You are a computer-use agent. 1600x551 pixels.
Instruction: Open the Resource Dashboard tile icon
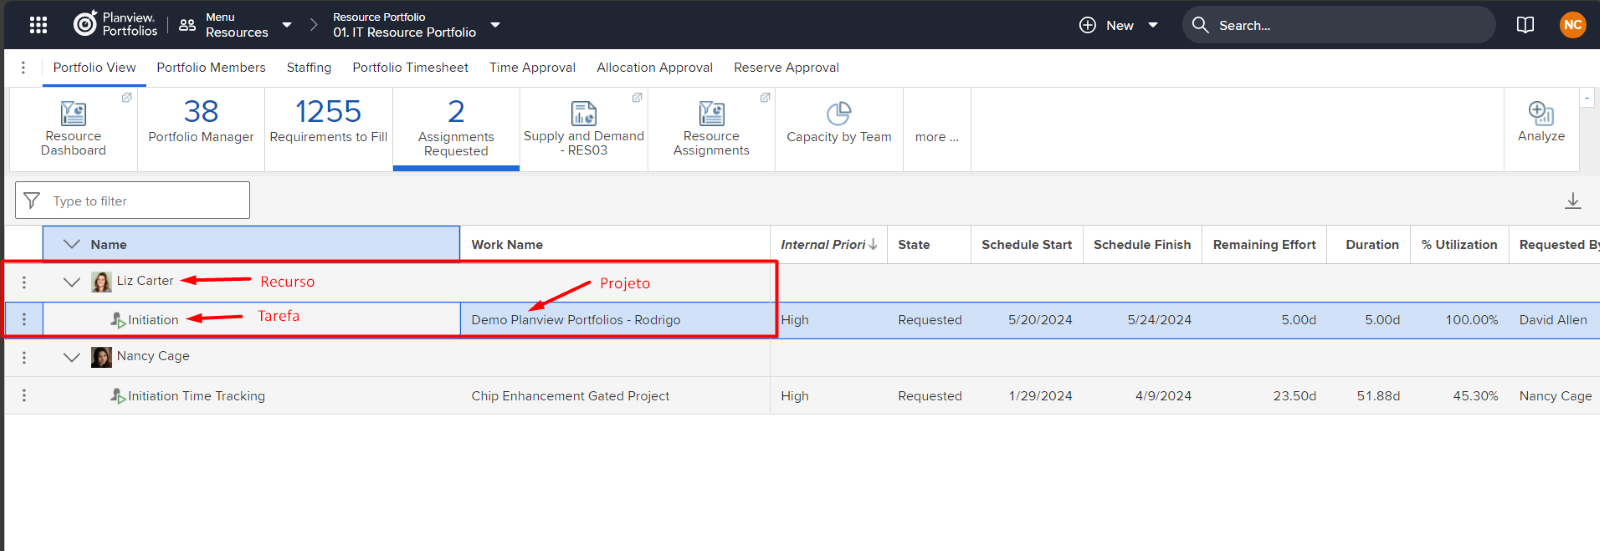tap(73, 113)
